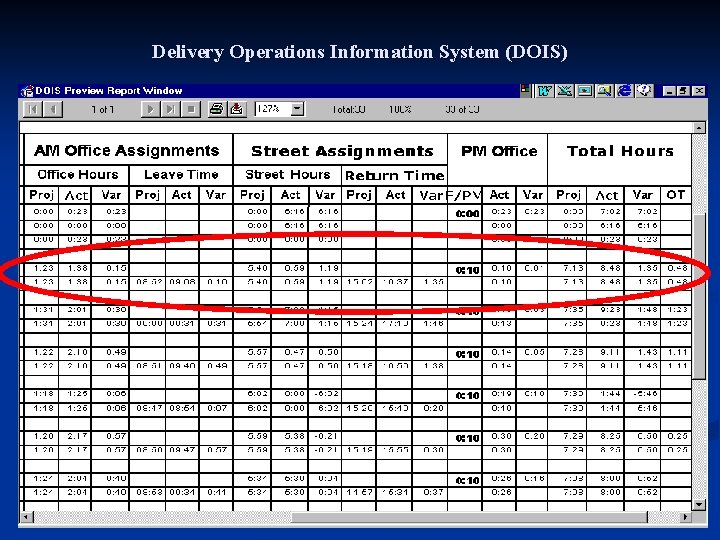The width and height of the screenshot is (720, 540).
Task: Click the help question mark shortcut icon
Action: pyautogui.click(x=645, y=90)
